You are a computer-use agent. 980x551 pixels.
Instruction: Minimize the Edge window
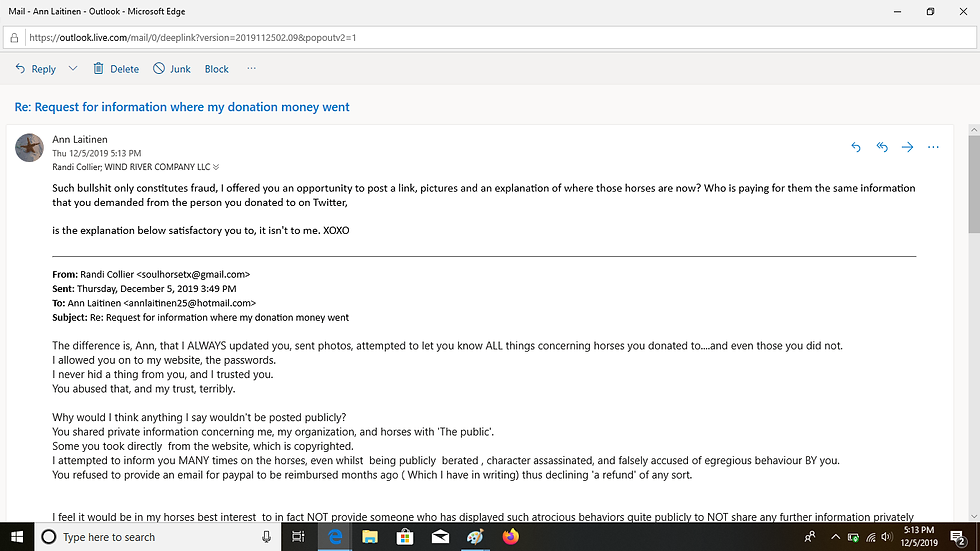[898, 11]
